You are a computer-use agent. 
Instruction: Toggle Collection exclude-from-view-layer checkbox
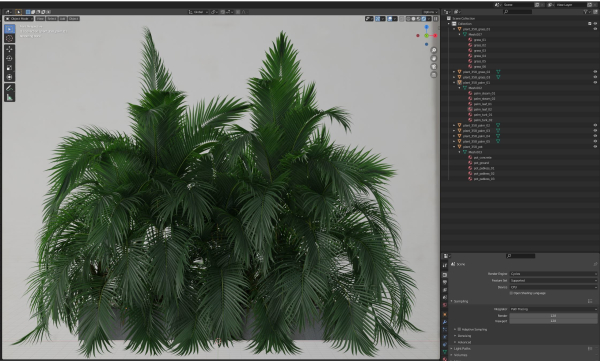click(590, 23)
